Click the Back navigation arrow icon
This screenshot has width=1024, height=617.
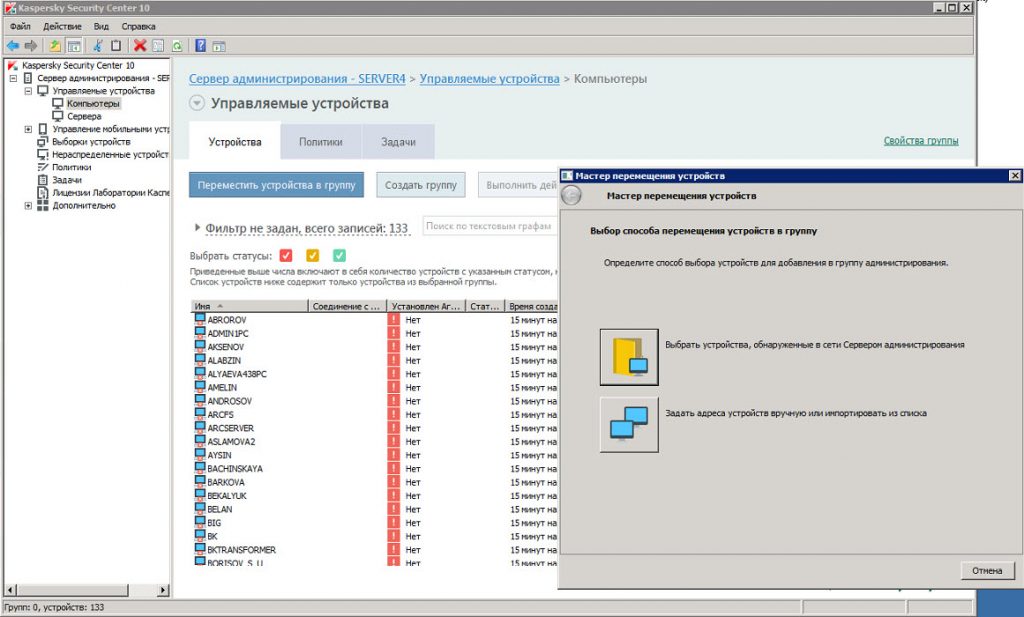pos(12,46)
